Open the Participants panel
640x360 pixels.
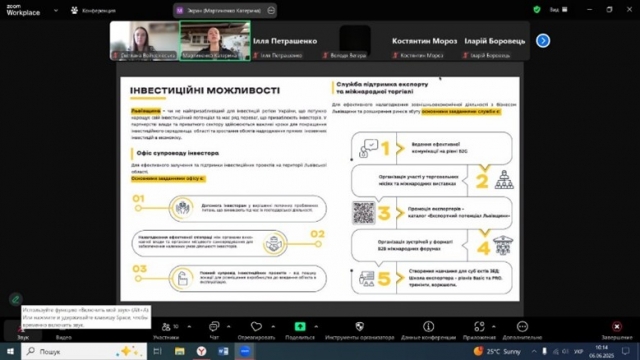coord(166,331)
